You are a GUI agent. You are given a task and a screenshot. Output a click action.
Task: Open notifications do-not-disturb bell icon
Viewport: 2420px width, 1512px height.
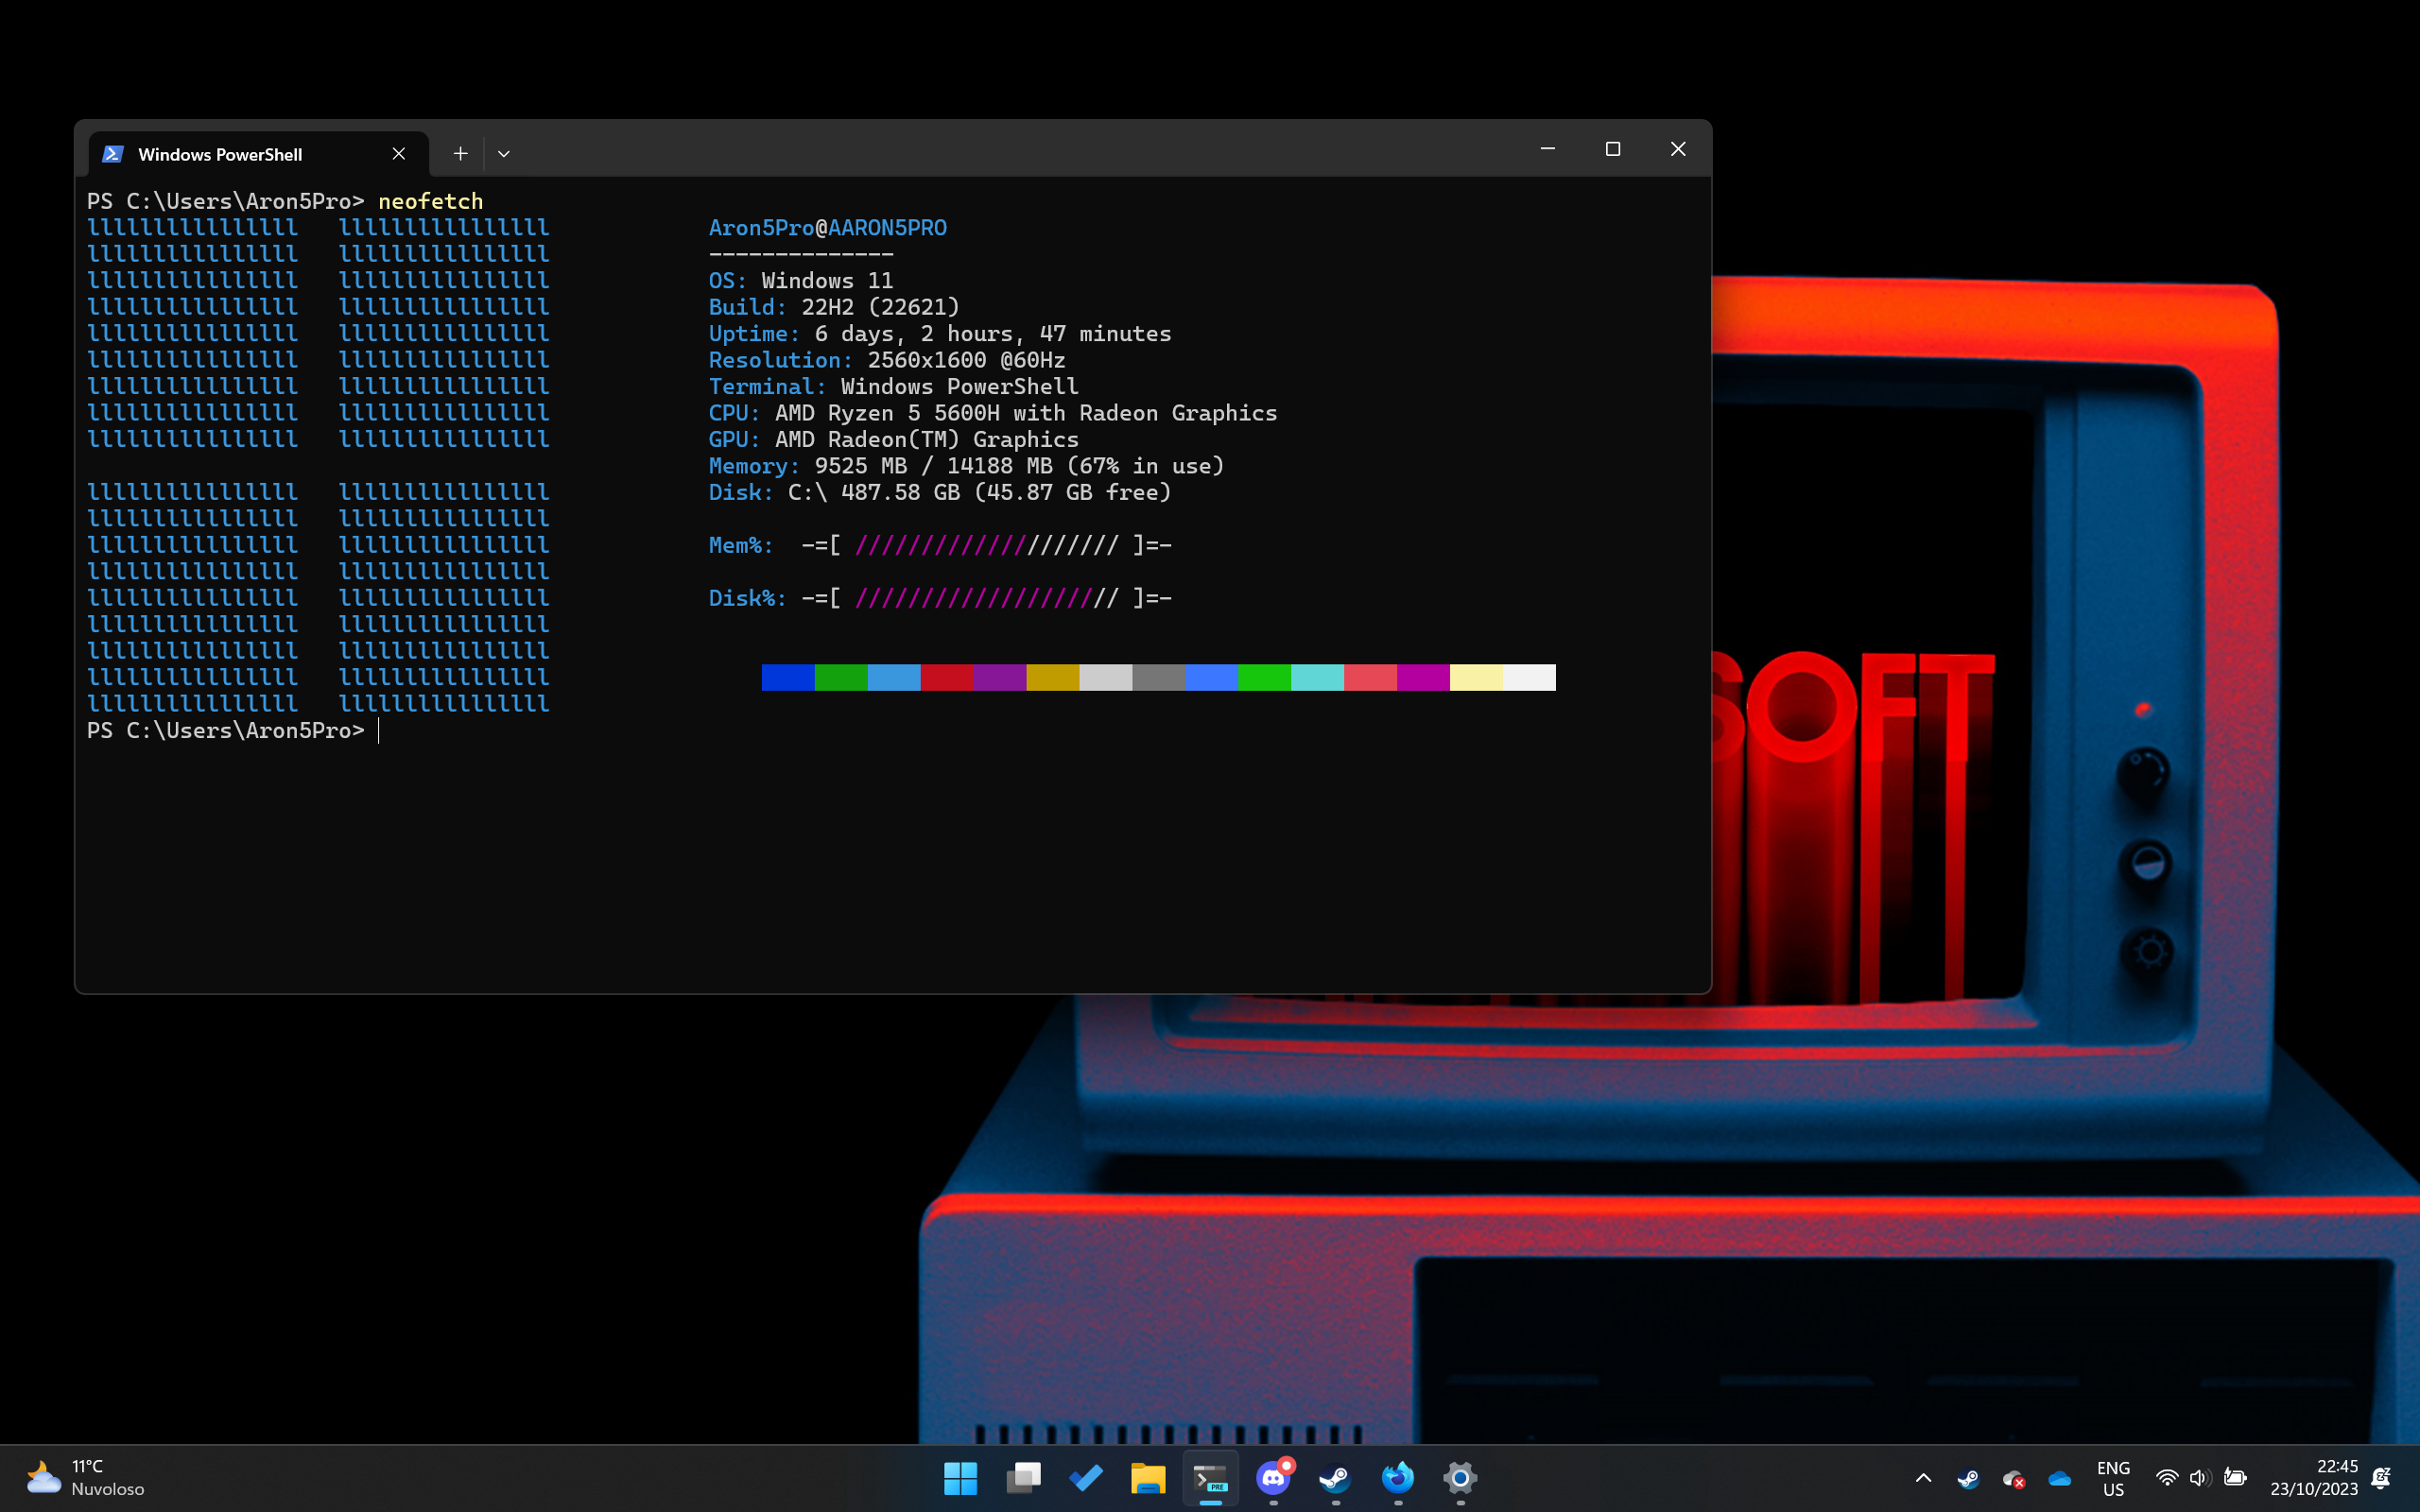pos(2382,1478)
